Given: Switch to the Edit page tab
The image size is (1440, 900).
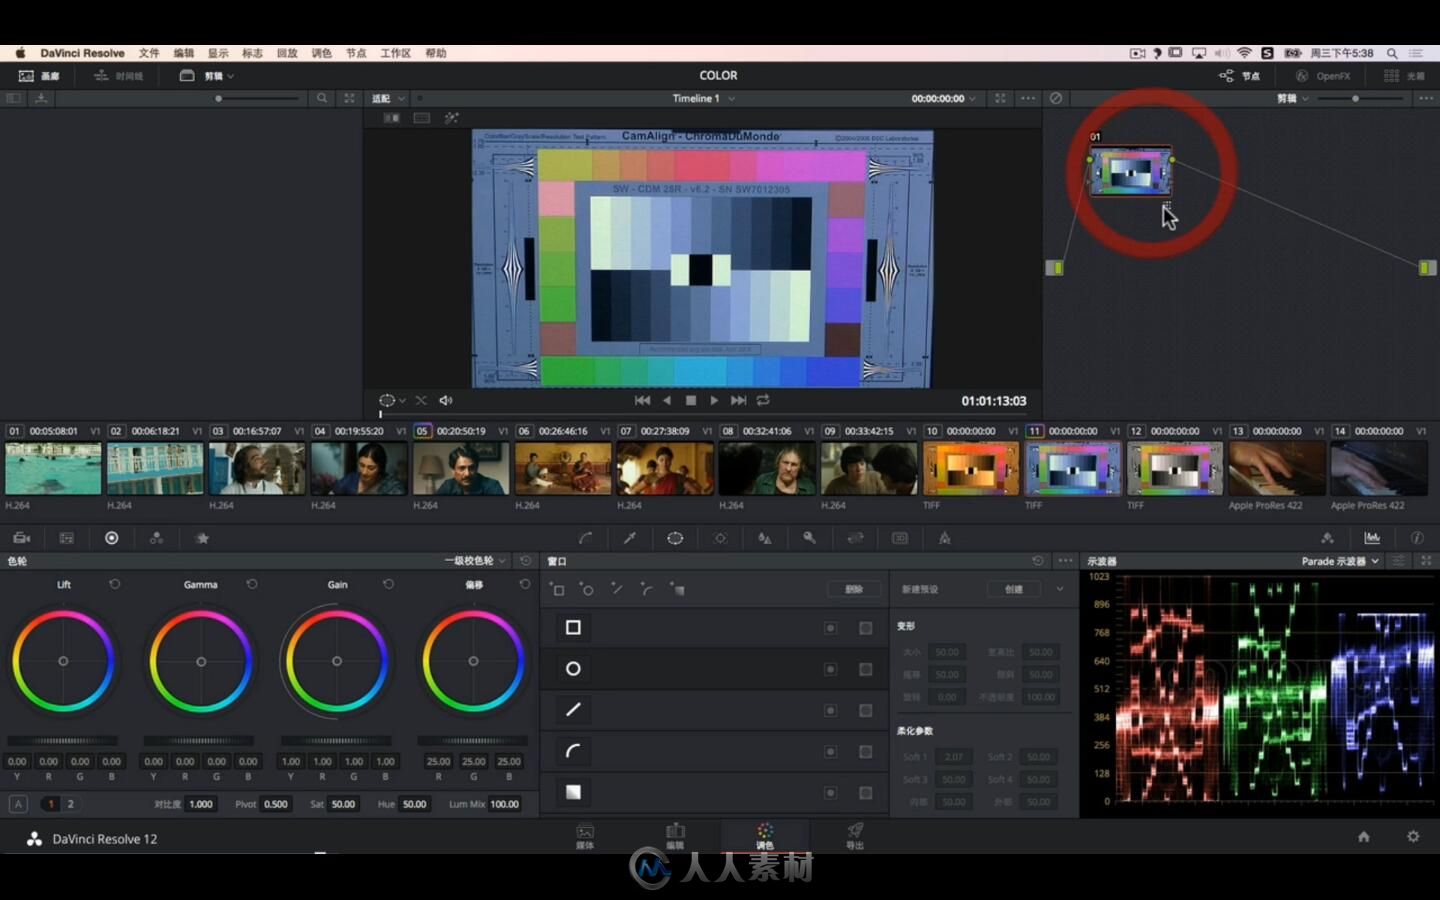Looking at the screenshot, I should point(675,836).
